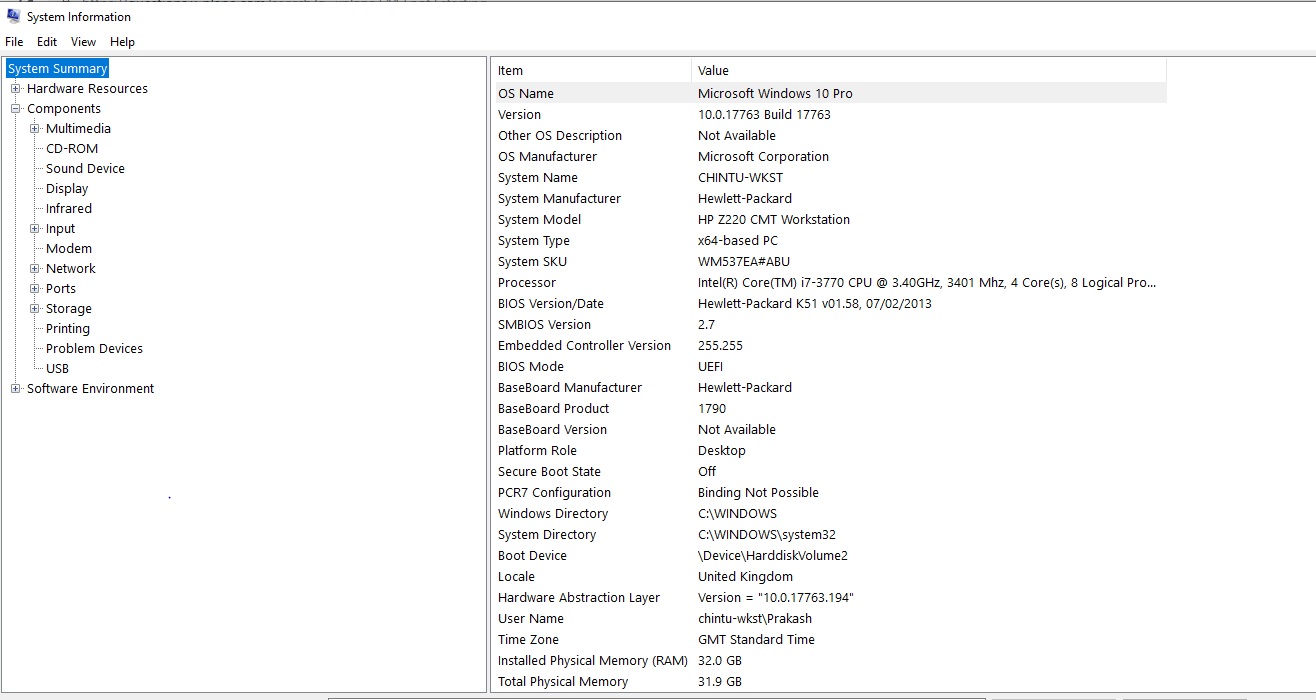The height and width of the screenshot is (700, 1316).
Task: Select the Platform Role row
Action: 829,450
